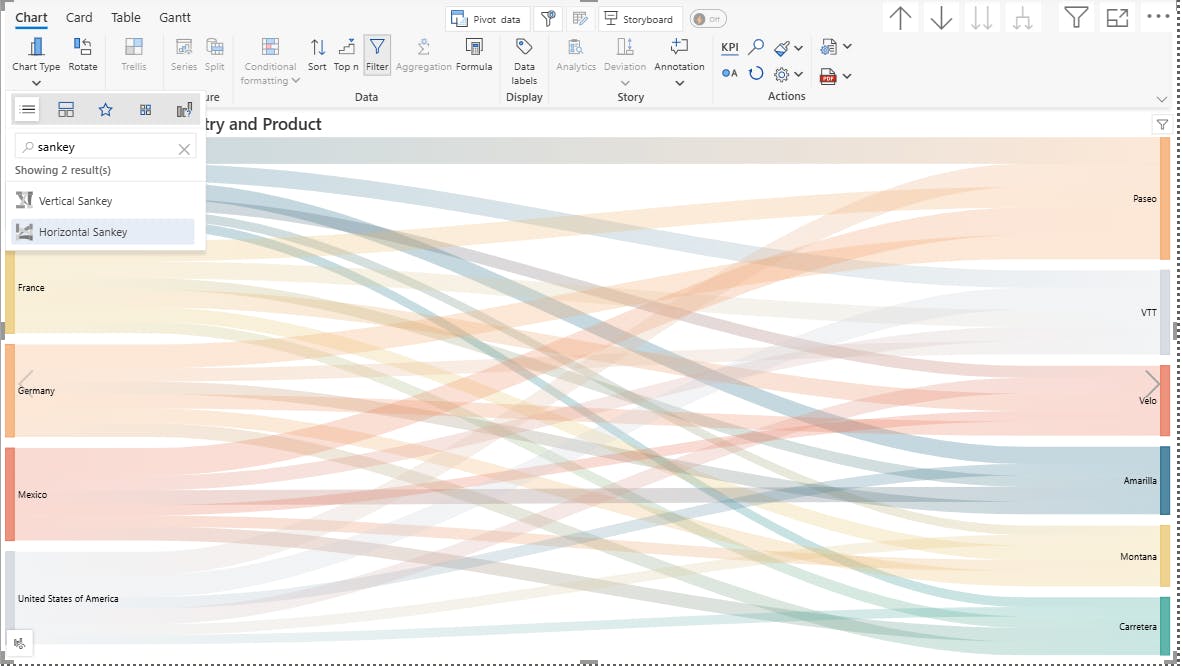
Task: Click the edit grid icon beside Storyboard
Action: [580, 19]
